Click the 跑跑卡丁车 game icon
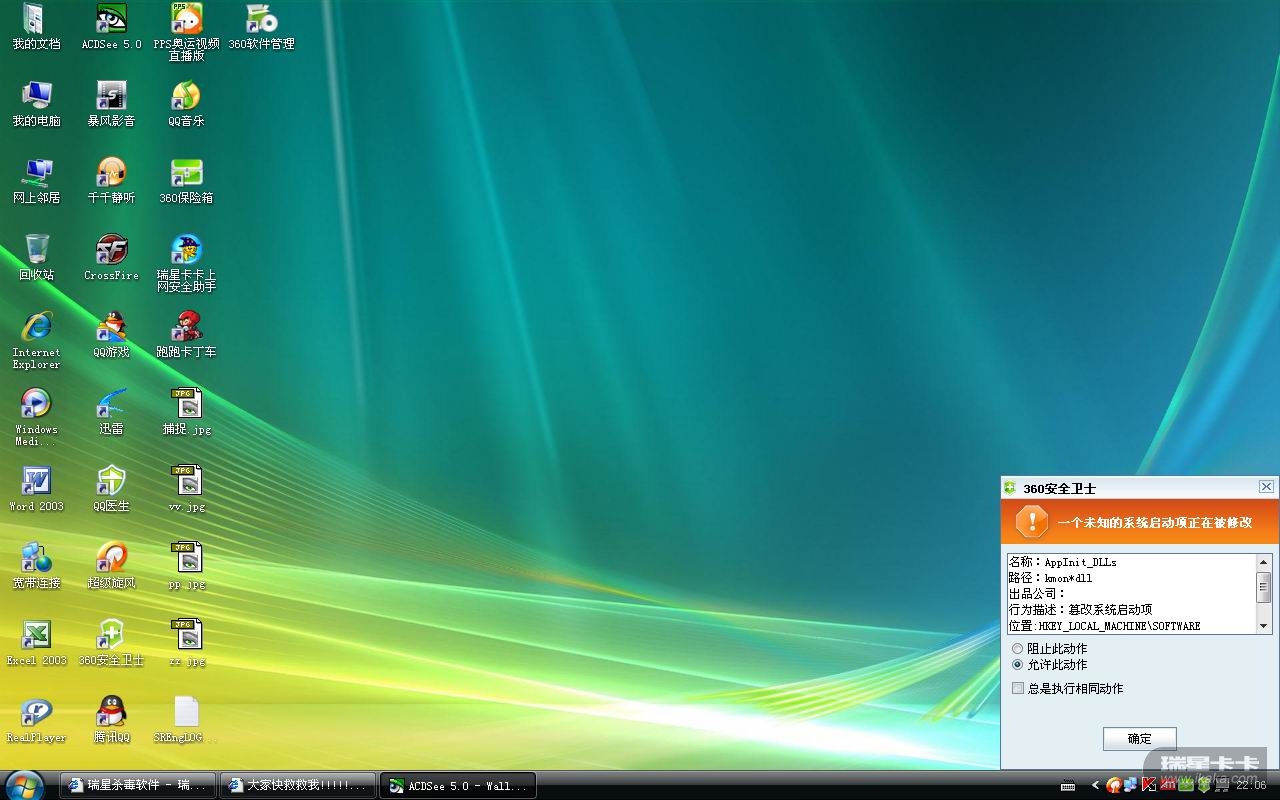The height and width of the screenshot is (800, 1280). pos(186,335)
